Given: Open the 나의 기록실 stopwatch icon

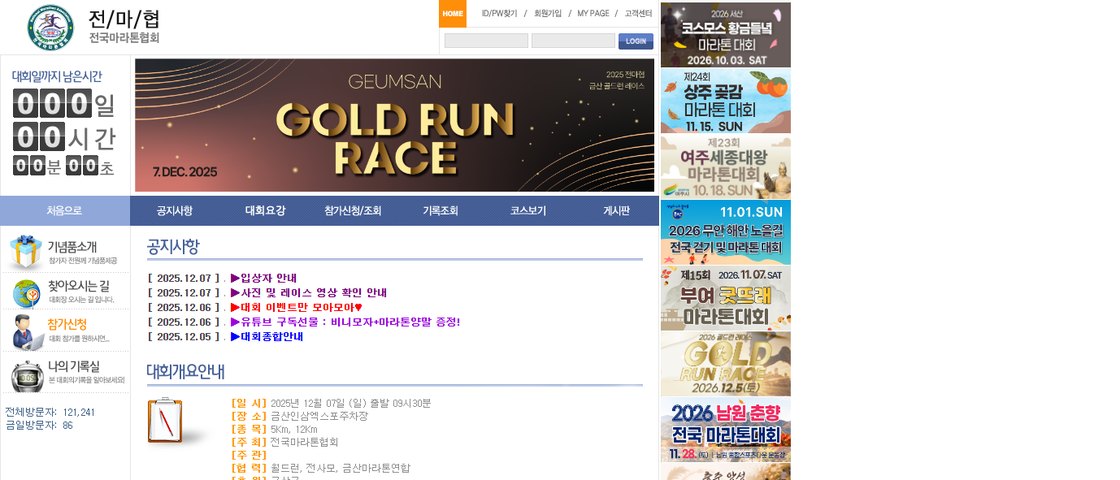Looking at the screenshot, I should (x=27, y=375).
